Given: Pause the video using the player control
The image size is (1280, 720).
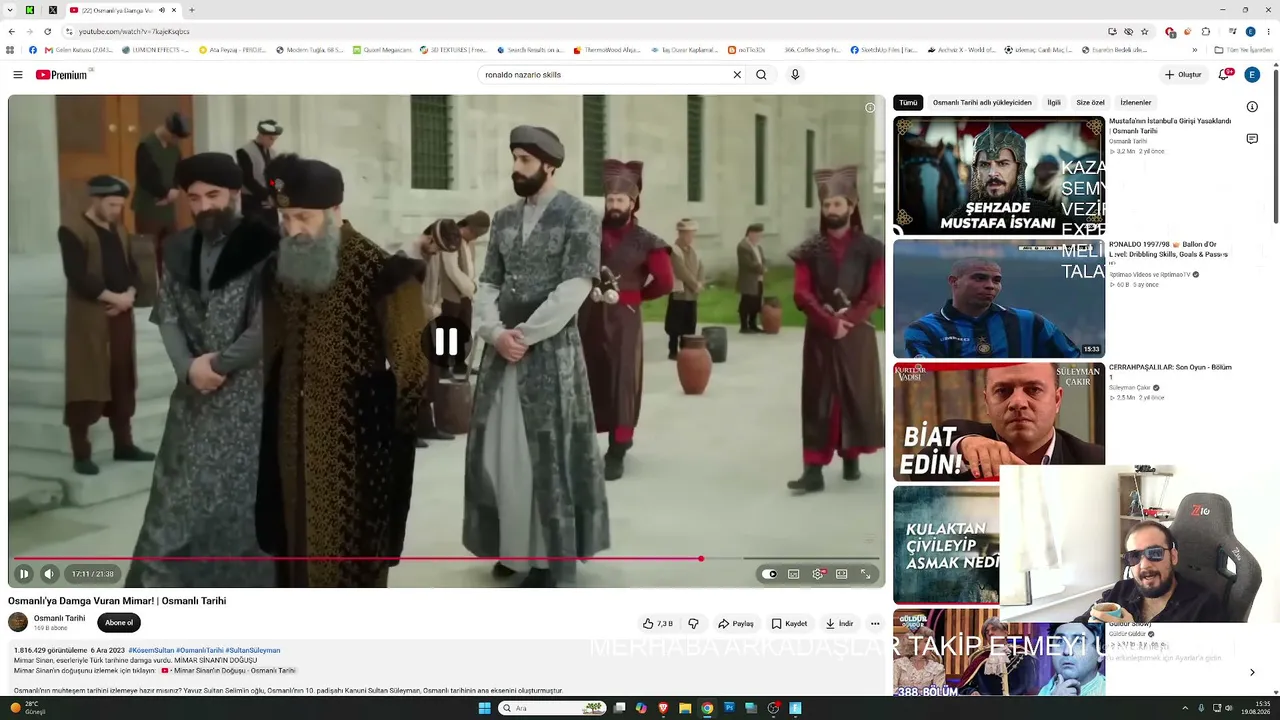Looking at the screenshot, I should click(24, 574).
